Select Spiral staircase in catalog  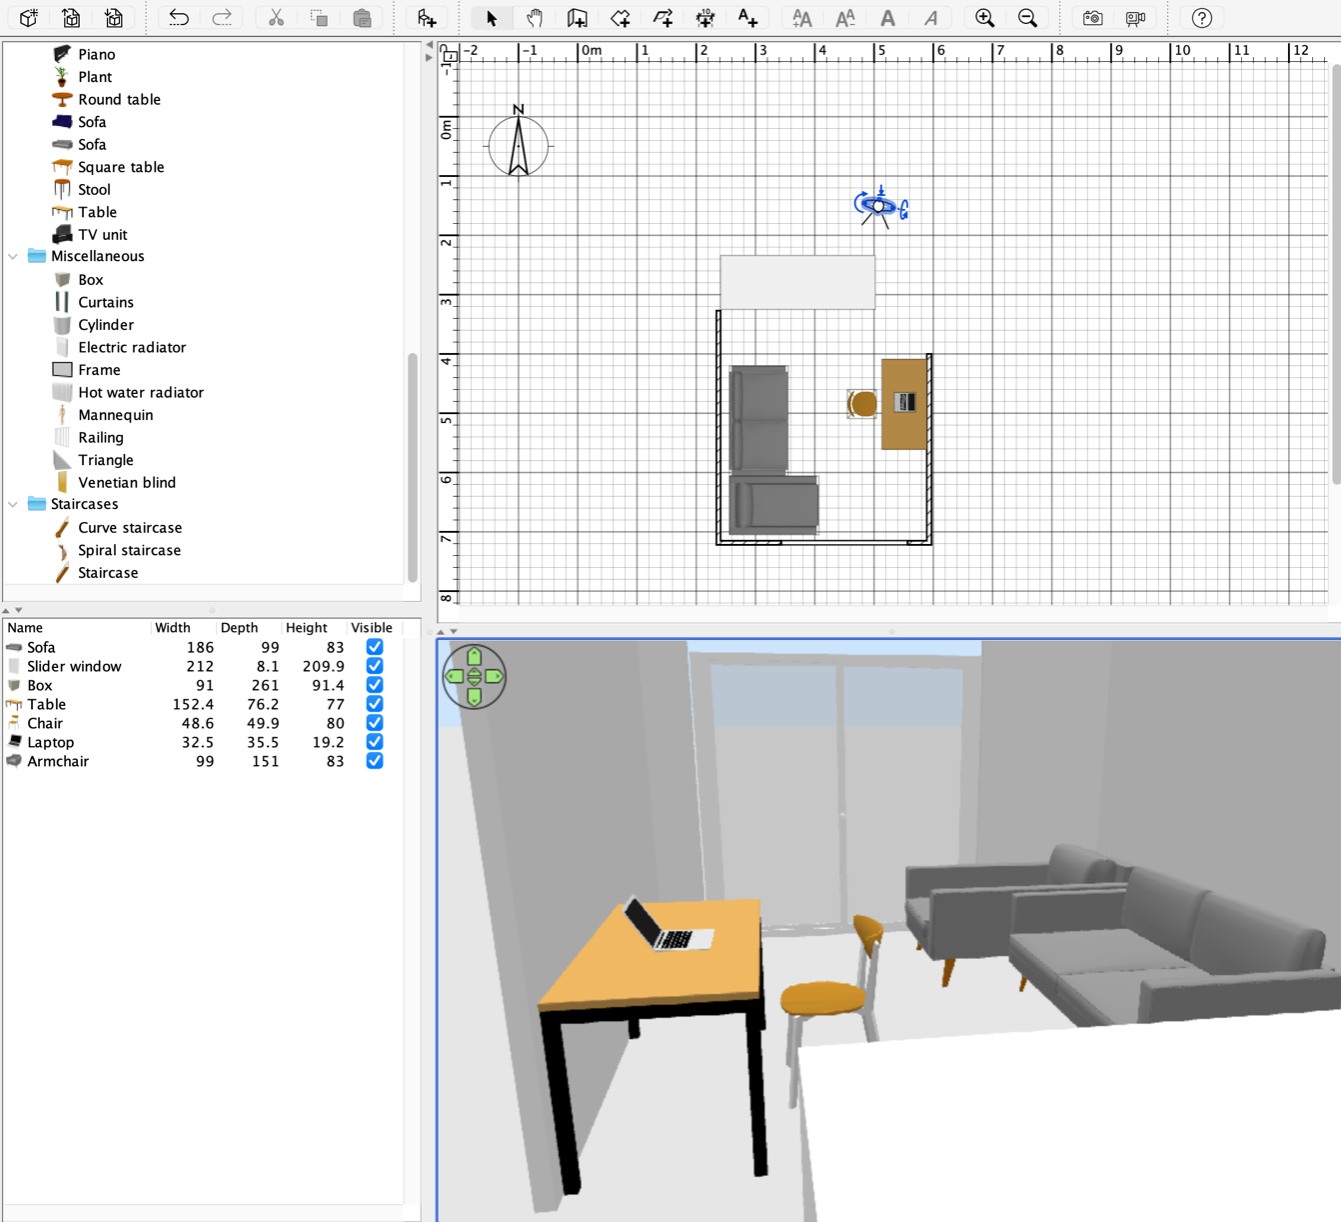tap(129, 550)
